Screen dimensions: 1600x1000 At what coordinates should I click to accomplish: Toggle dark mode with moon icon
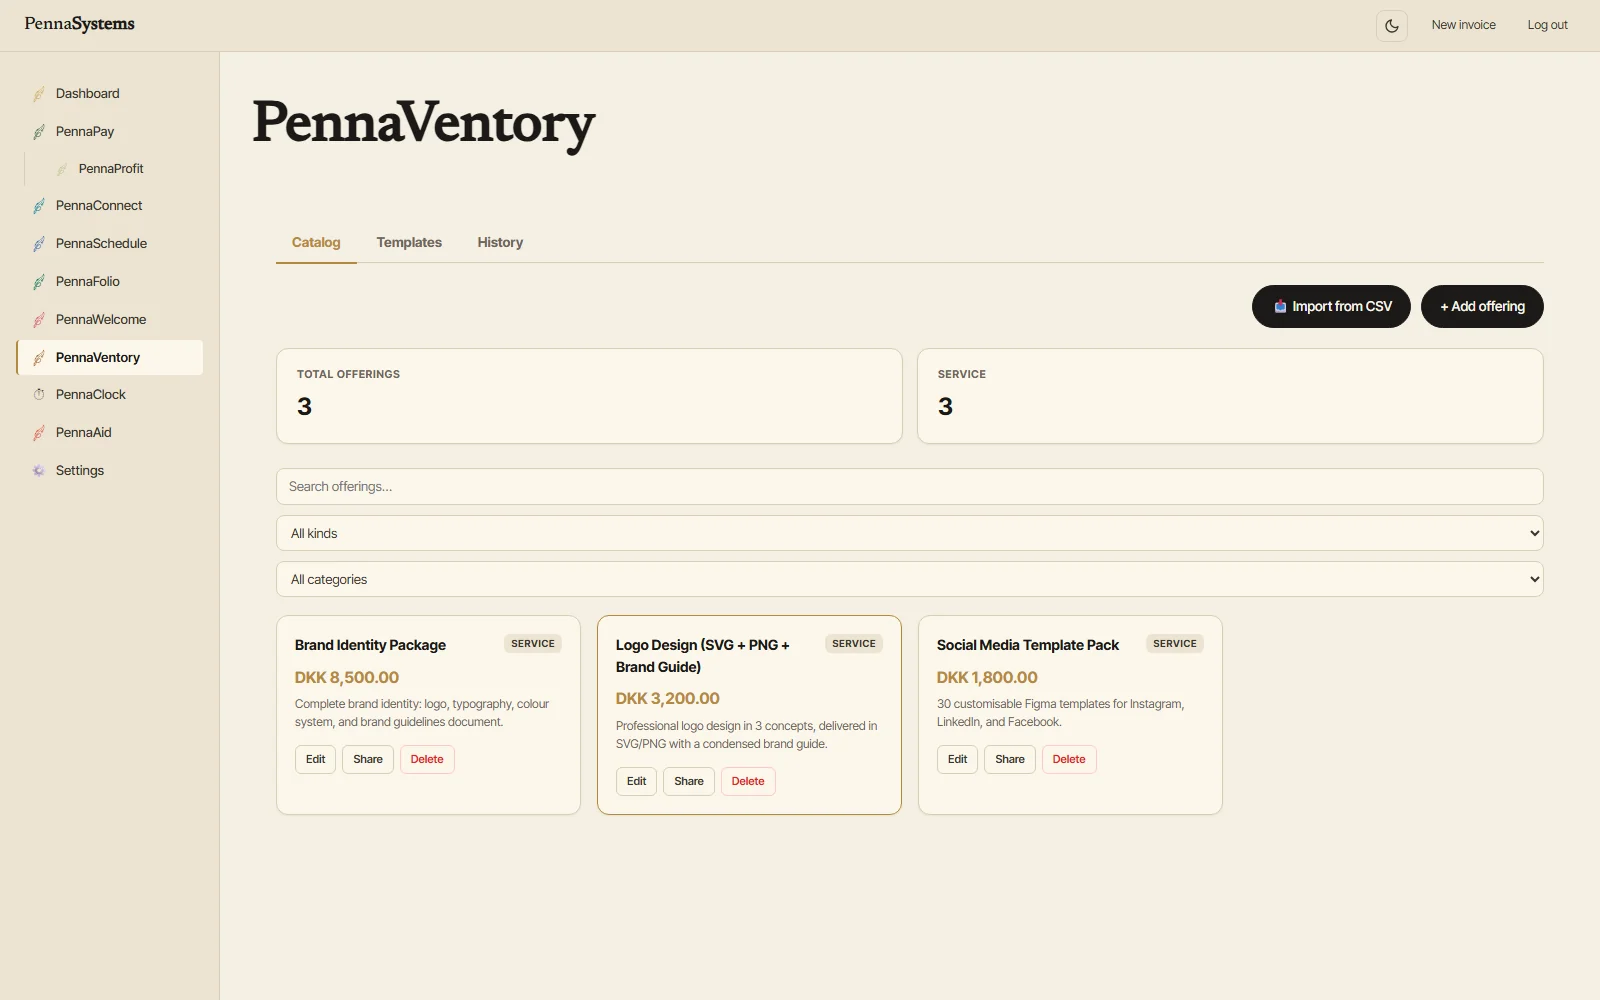point(1391,25)
